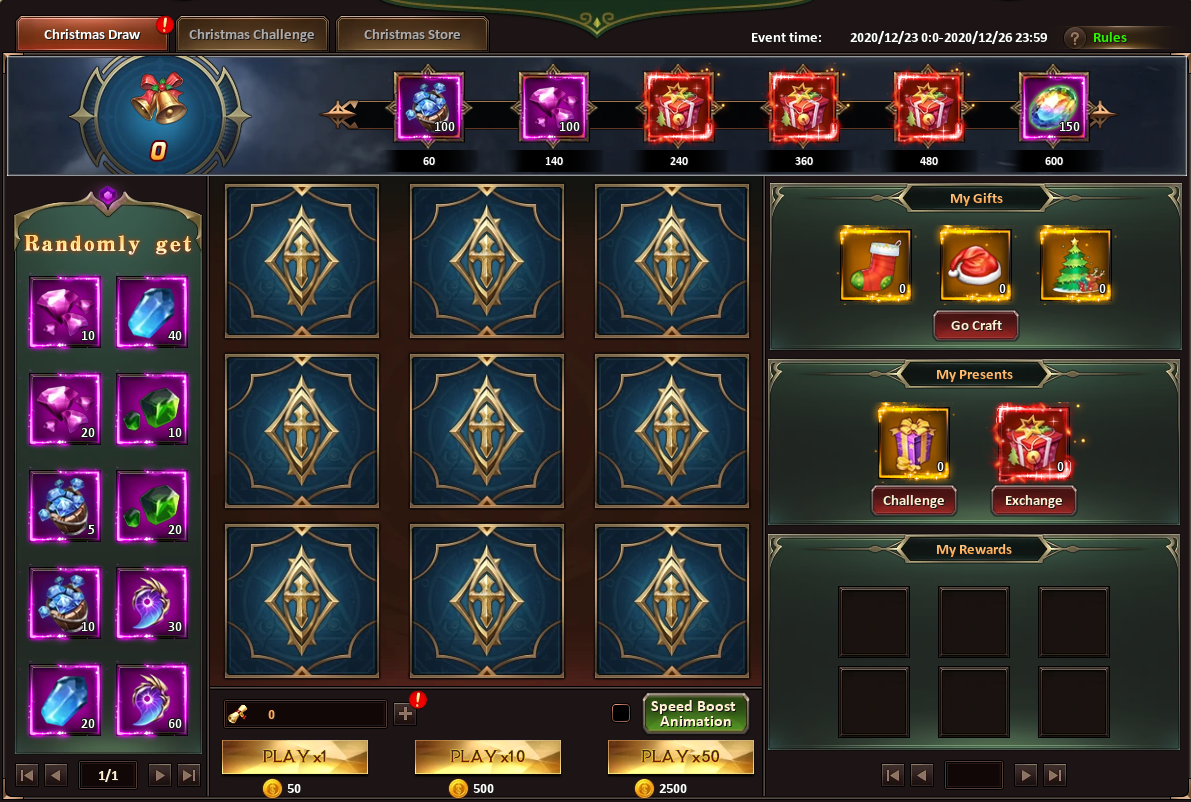Click the plus icon to add tickets

(405, 714)
